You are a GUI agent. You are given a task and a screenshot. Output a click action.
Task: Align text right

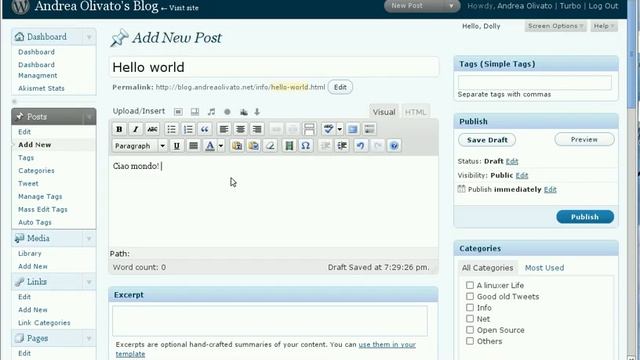click(x=257, y=129)
